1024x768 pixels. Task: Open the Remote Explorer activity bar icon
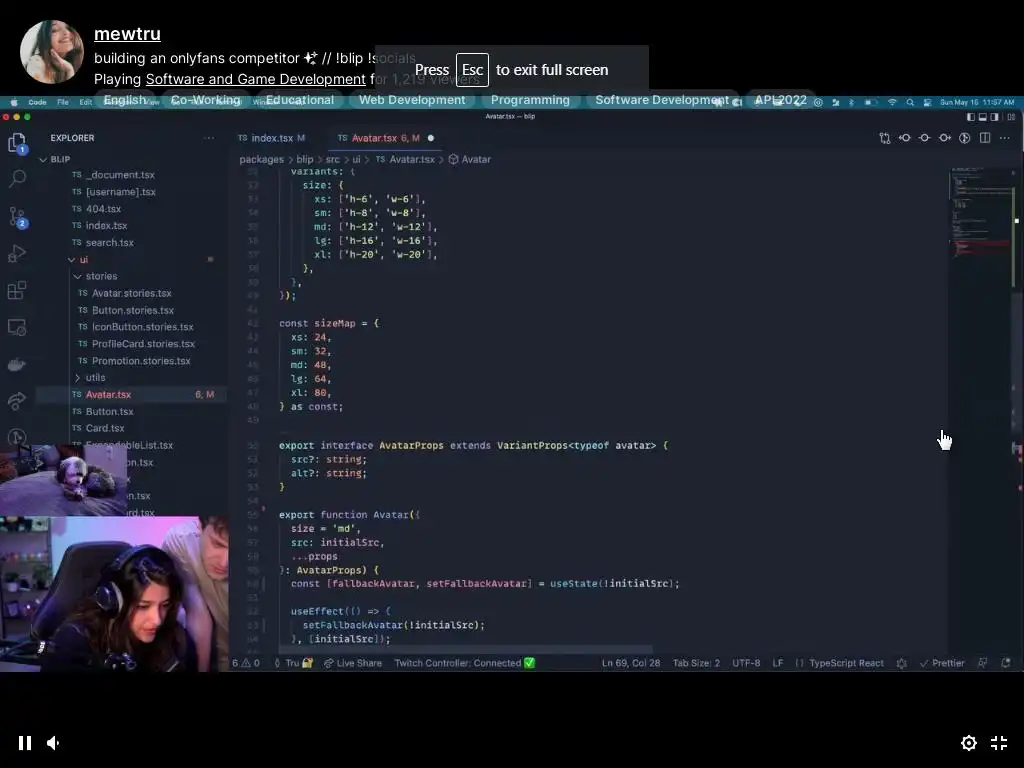(17, 327)
